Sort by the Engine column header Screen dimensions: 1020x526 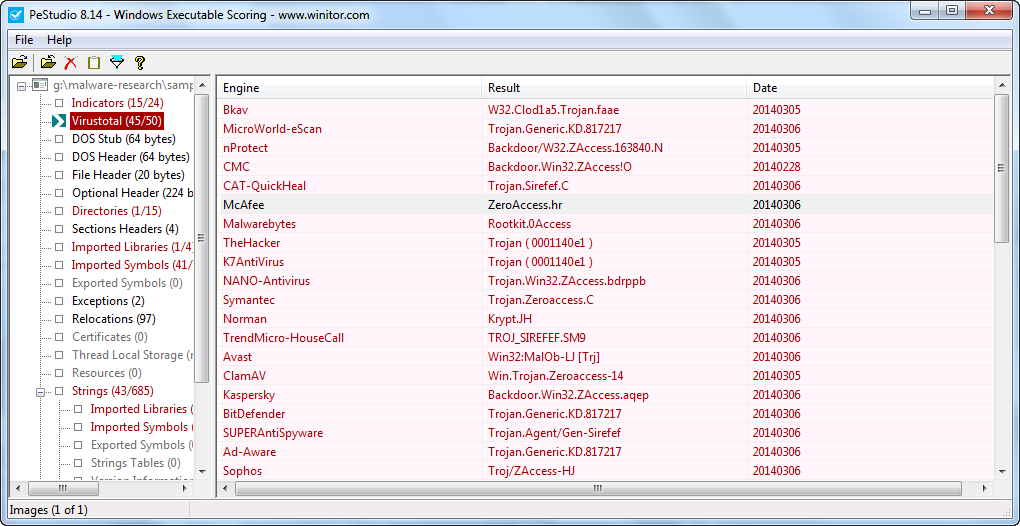pos(351,88)
